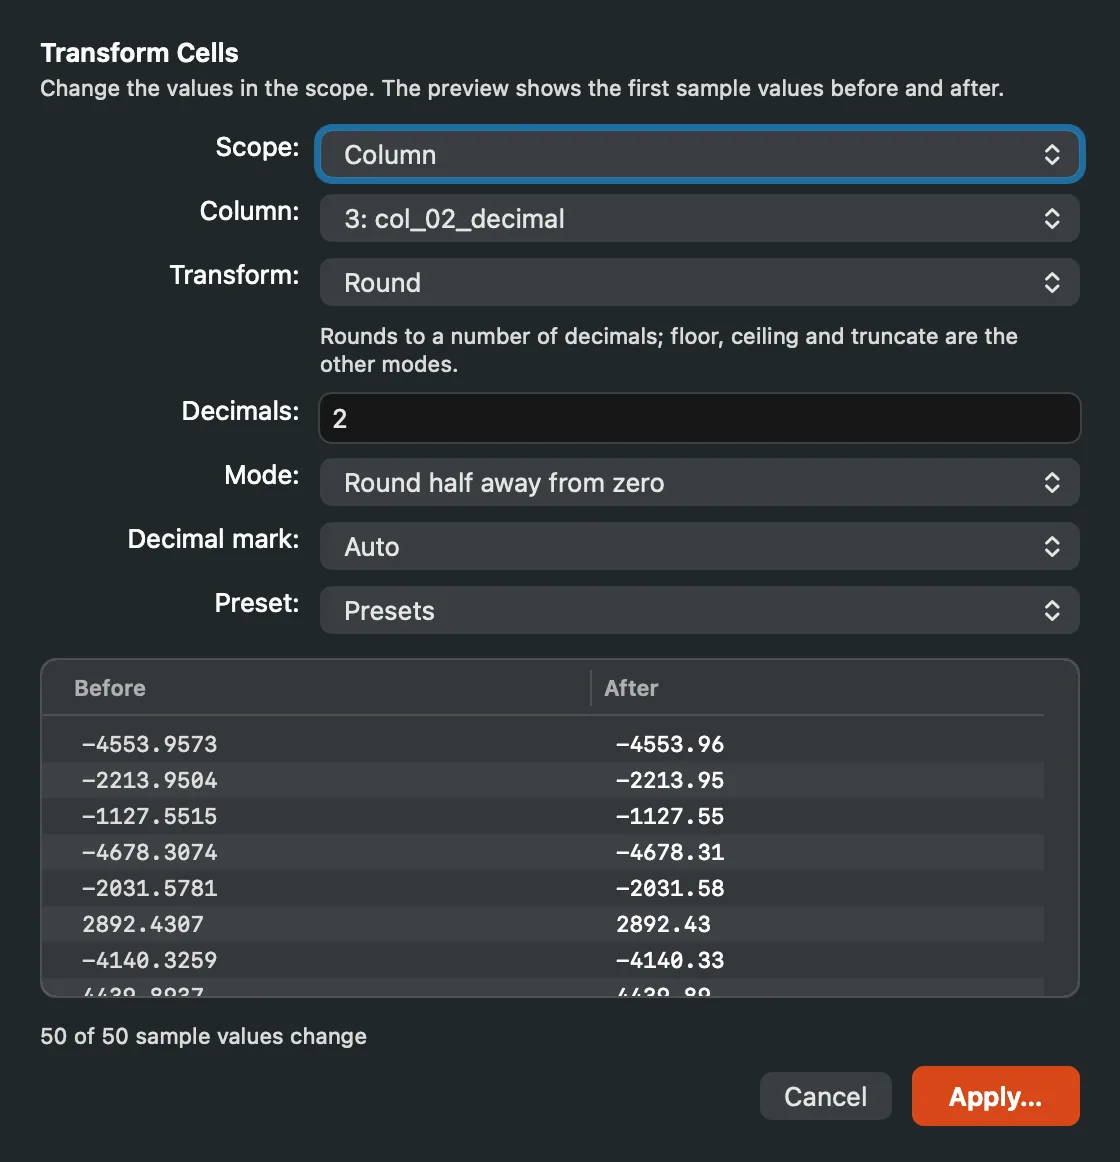Open the Scope dropdown set to Column
The height and width of the screenshot is (1162, 1120).
tap(699, 154)
